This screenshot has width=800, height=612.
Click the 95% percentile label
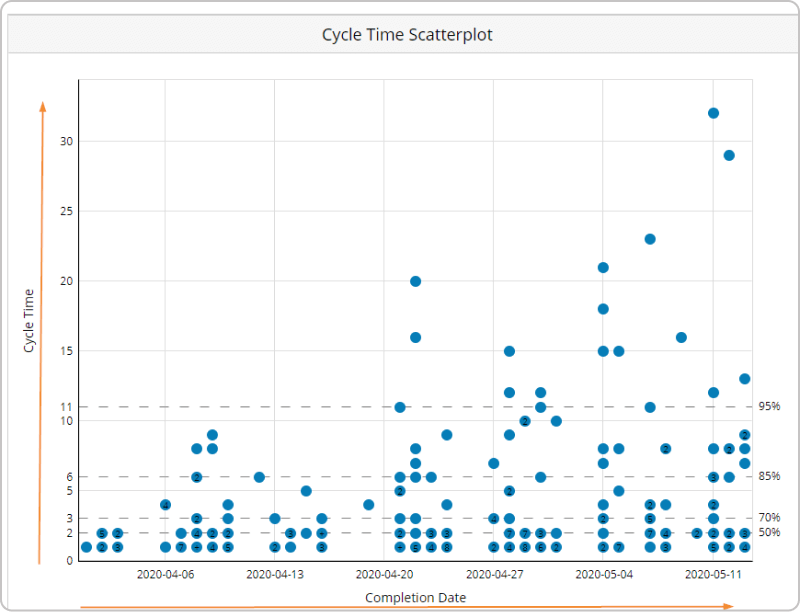769,406
